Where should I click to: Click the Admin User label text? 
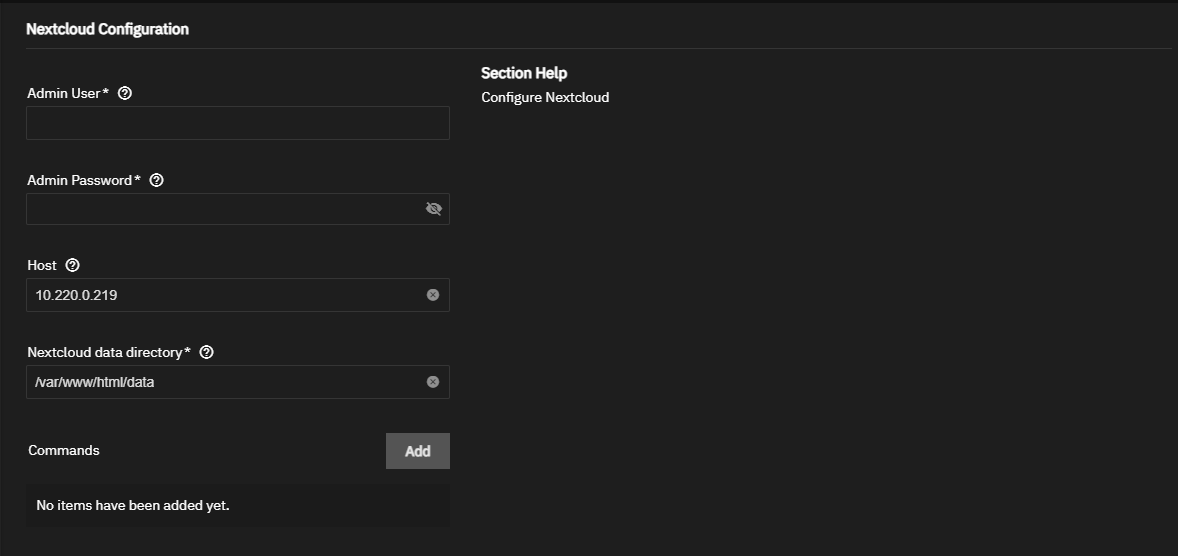pyautogui.click(x=64, y=93)
